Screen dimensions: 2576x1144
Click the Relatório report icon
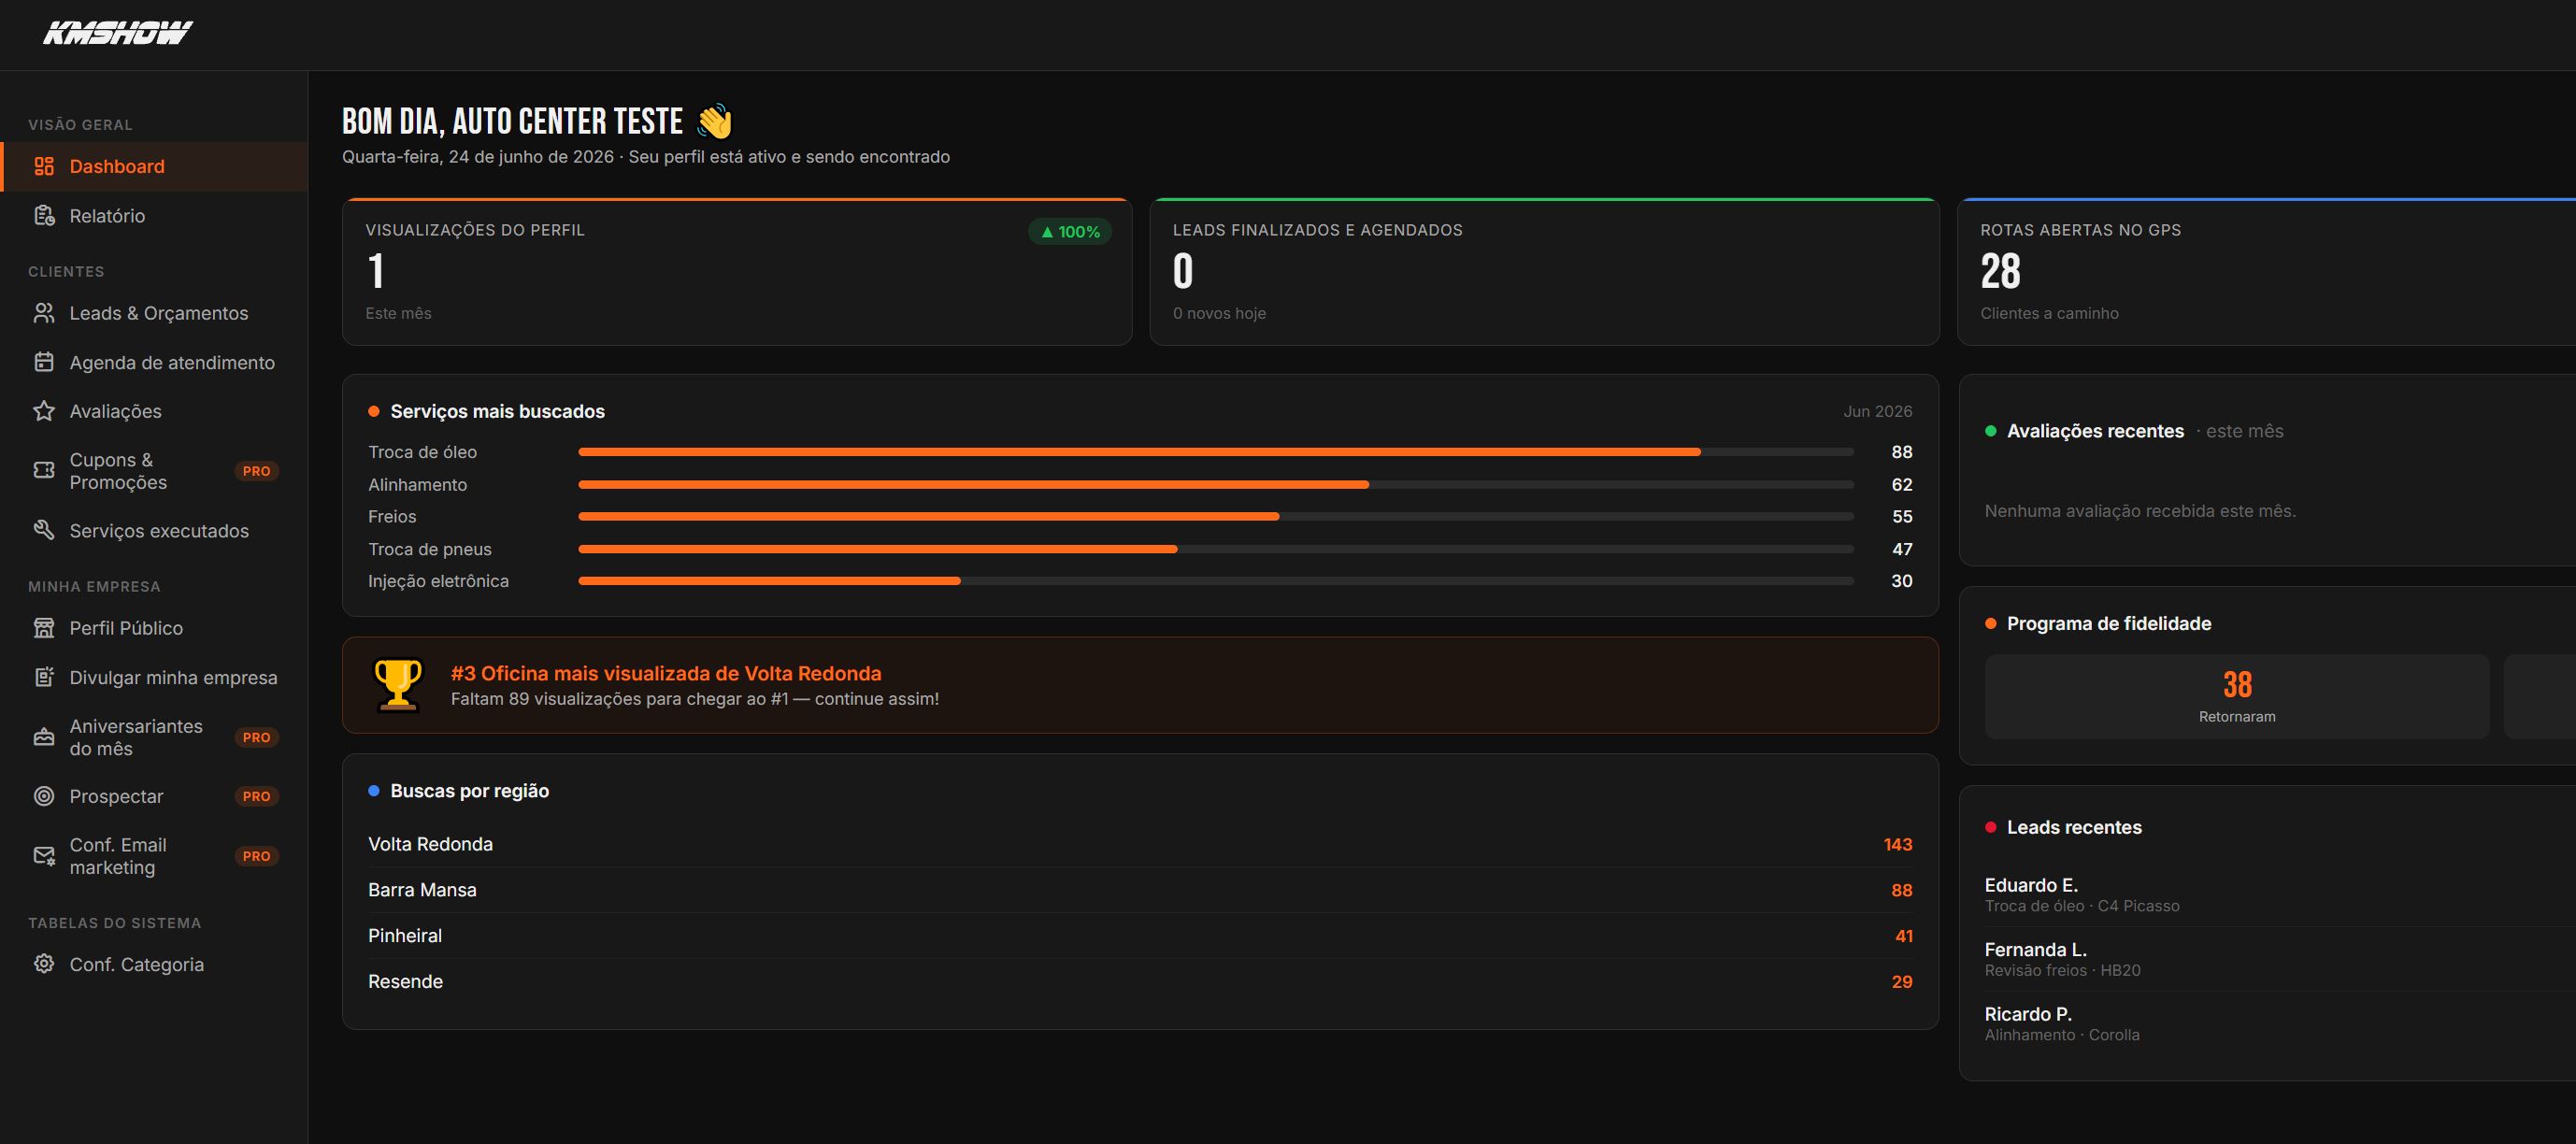44,216
